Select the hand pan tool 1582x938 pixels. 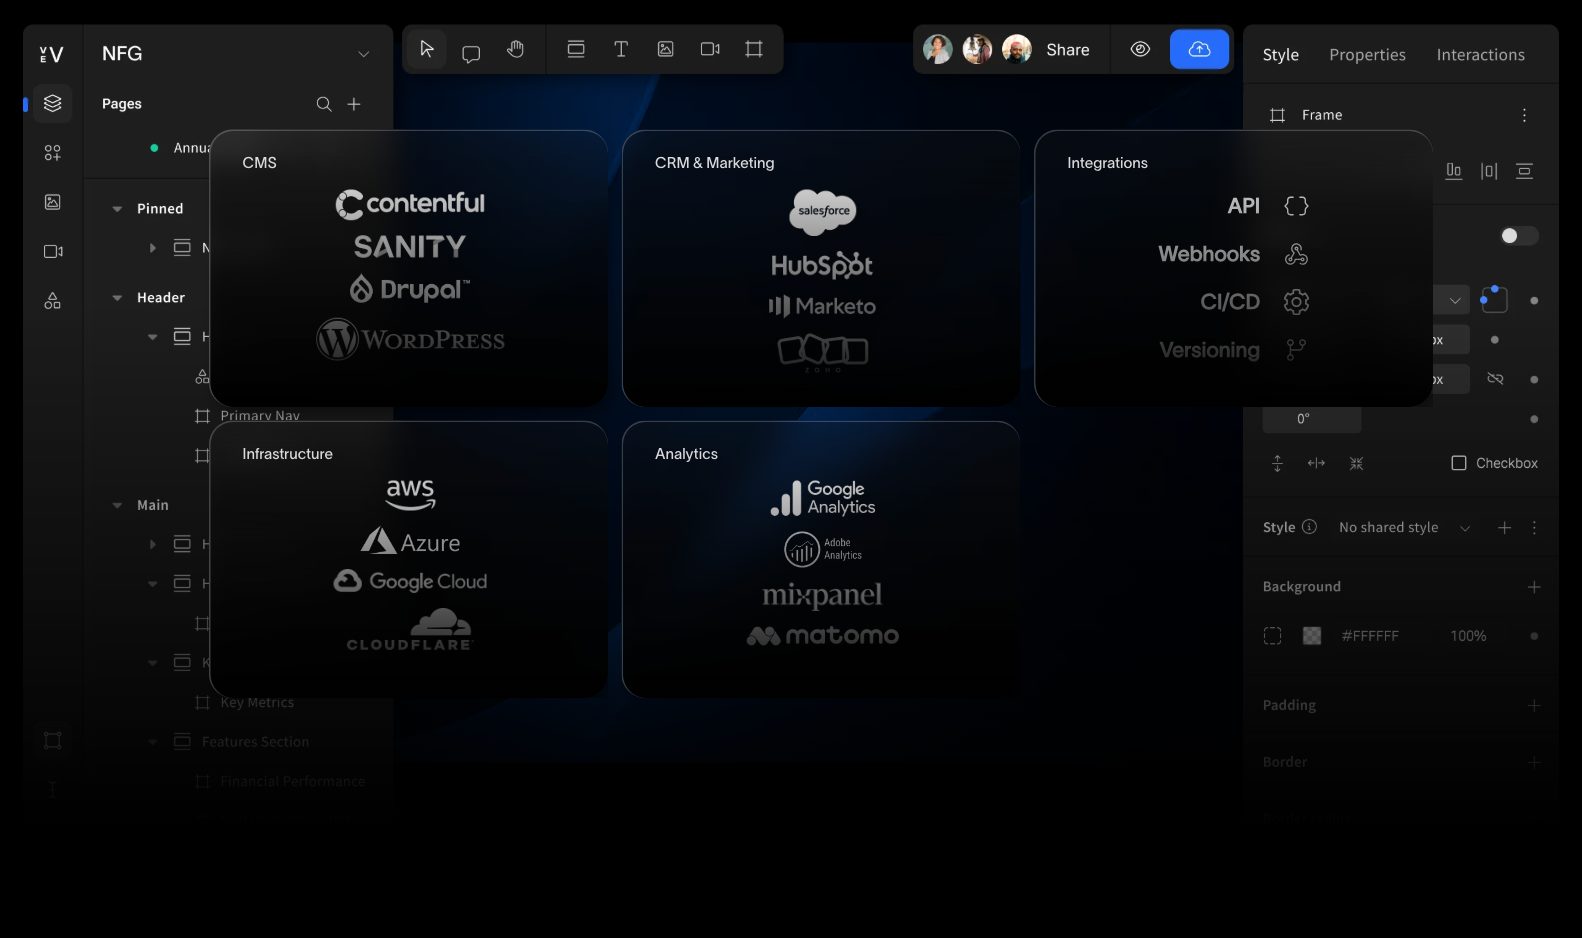click(x=515, y=49)
